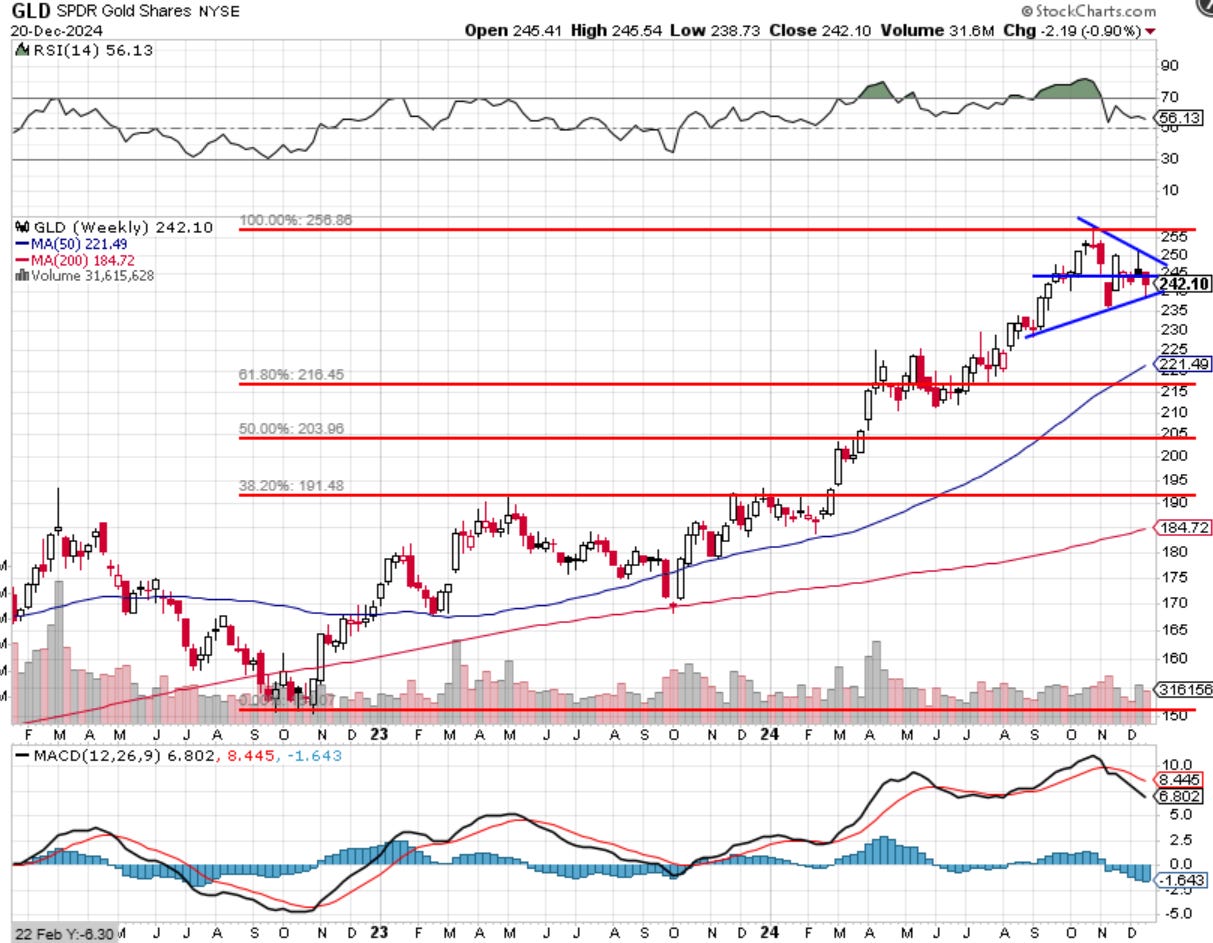
Task: Click the 316156 volume tag on right axis
Action: tap(1182, 689)
